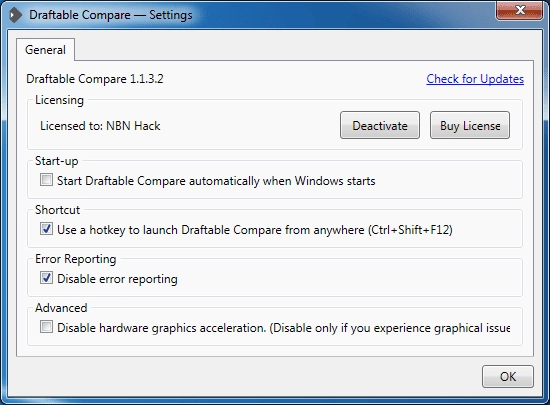550x405 pixels.
Task: Confirm settings with the OK button
Action: click(x=508, y=376)
